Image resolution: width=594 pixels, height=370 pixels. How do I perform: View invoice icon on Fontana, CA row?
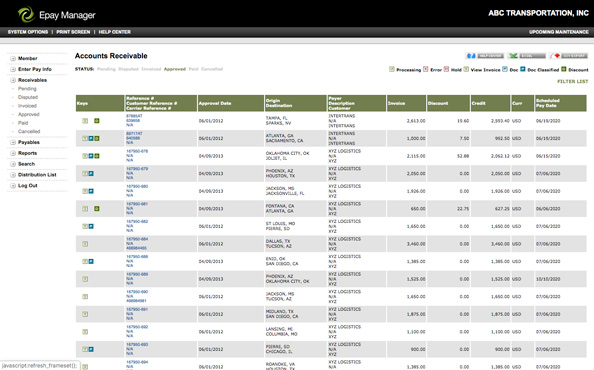tap(85, 209)
